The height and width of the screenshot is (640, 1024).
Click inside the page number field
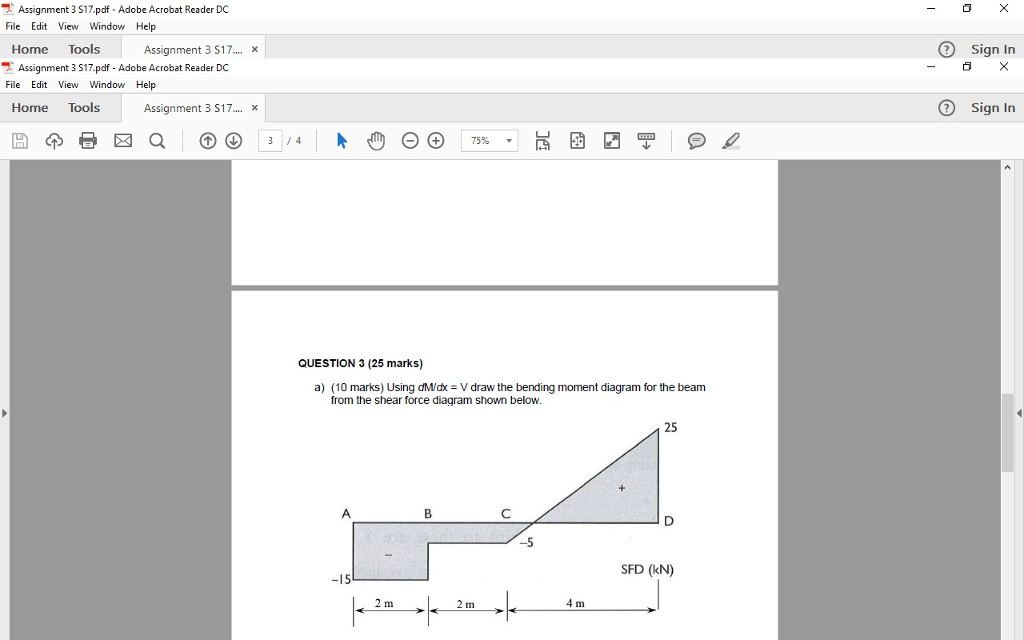pos(269,140)
